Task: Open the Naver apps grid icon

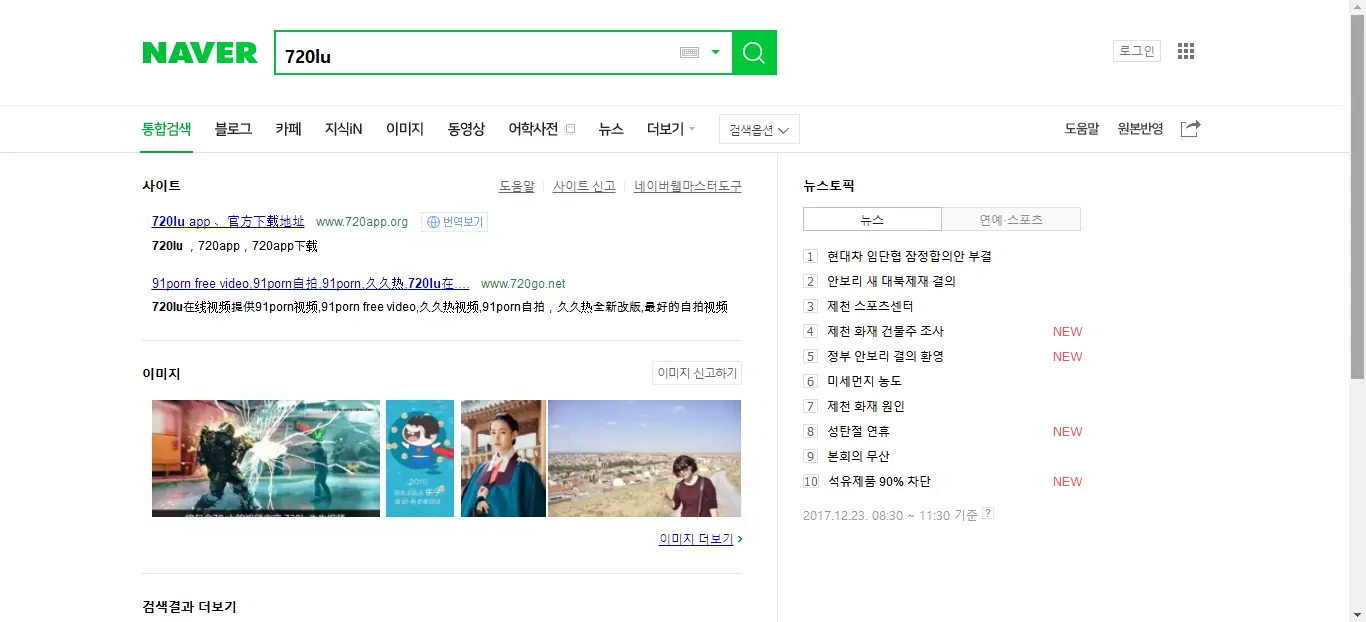Action: click(x=1186, y=51)
